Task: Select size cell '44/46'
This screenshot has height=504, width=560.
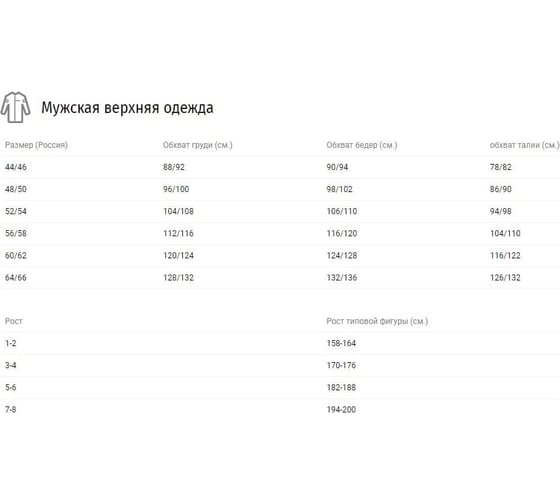Action: (x=16, y=167)
